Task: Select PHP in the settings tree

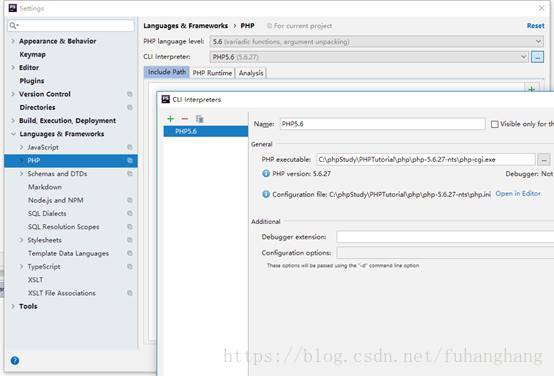Action: click(71, 160)
